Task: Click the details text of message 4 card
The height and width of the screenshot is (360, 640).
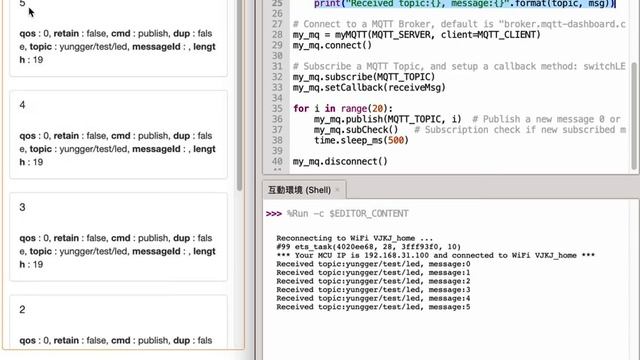Action: (x=118, y=149)
